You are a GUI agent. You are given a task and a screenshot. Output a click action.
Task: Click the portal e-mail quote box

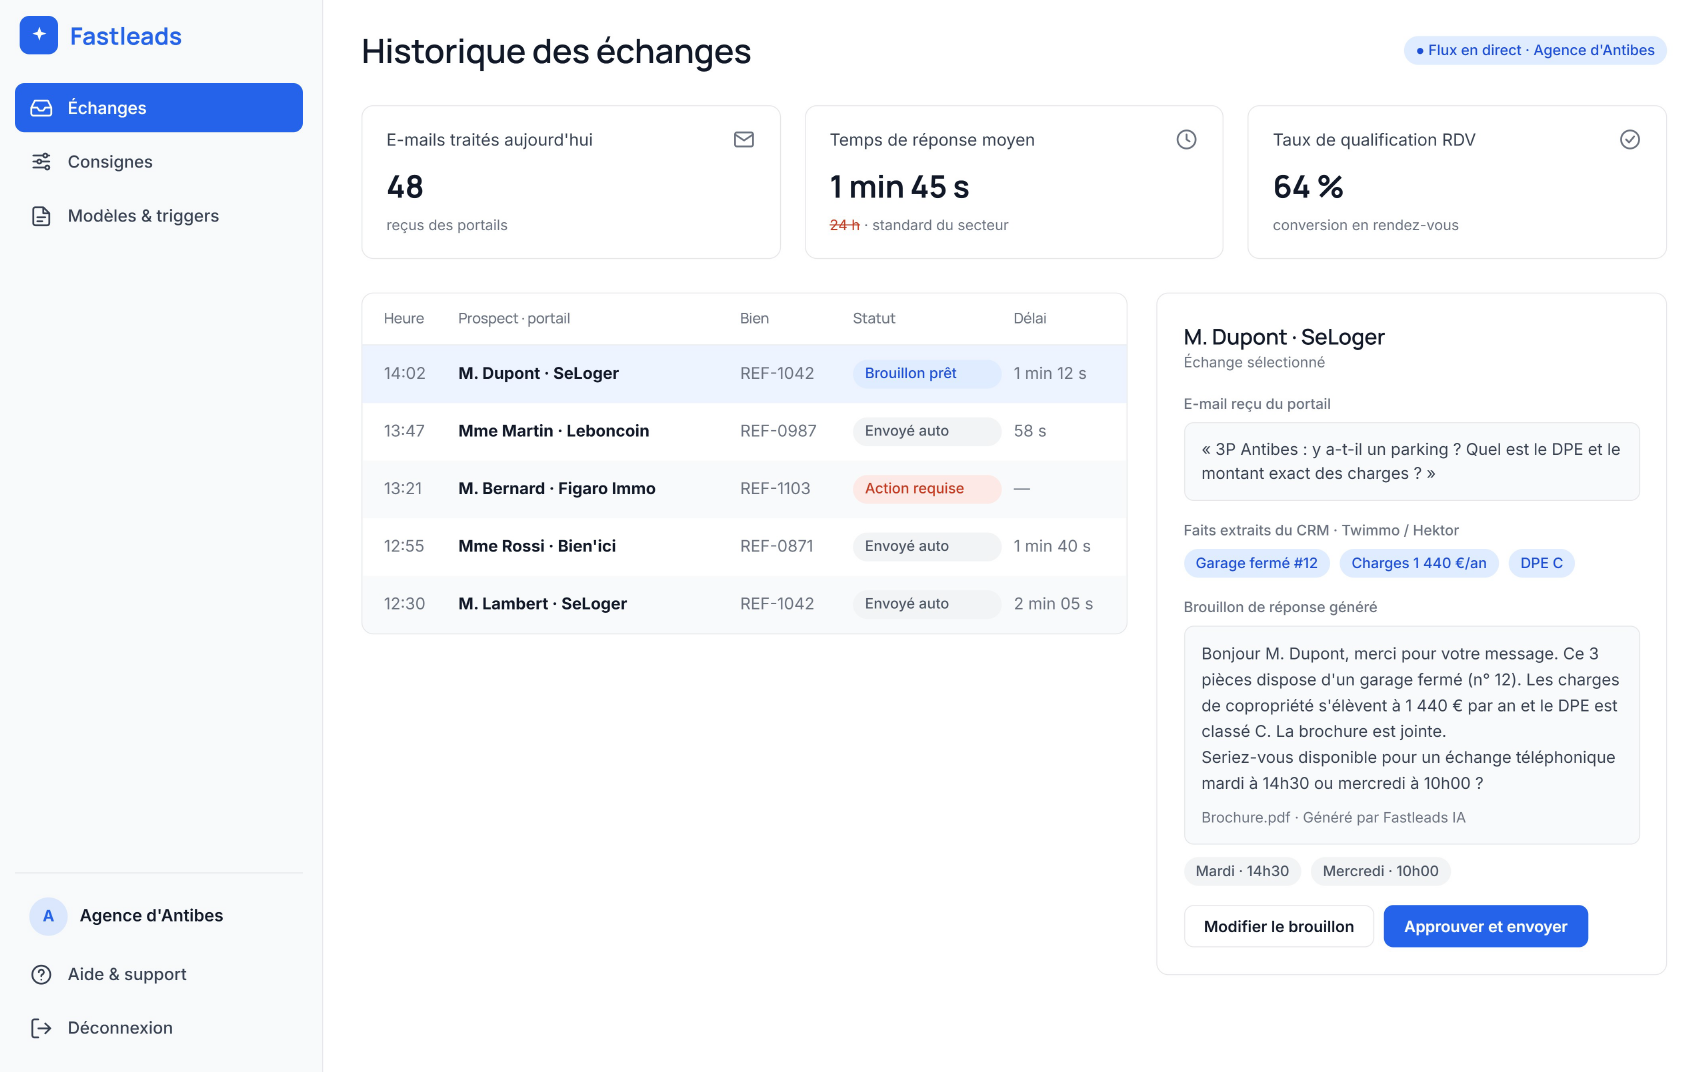coord(1411,462)
